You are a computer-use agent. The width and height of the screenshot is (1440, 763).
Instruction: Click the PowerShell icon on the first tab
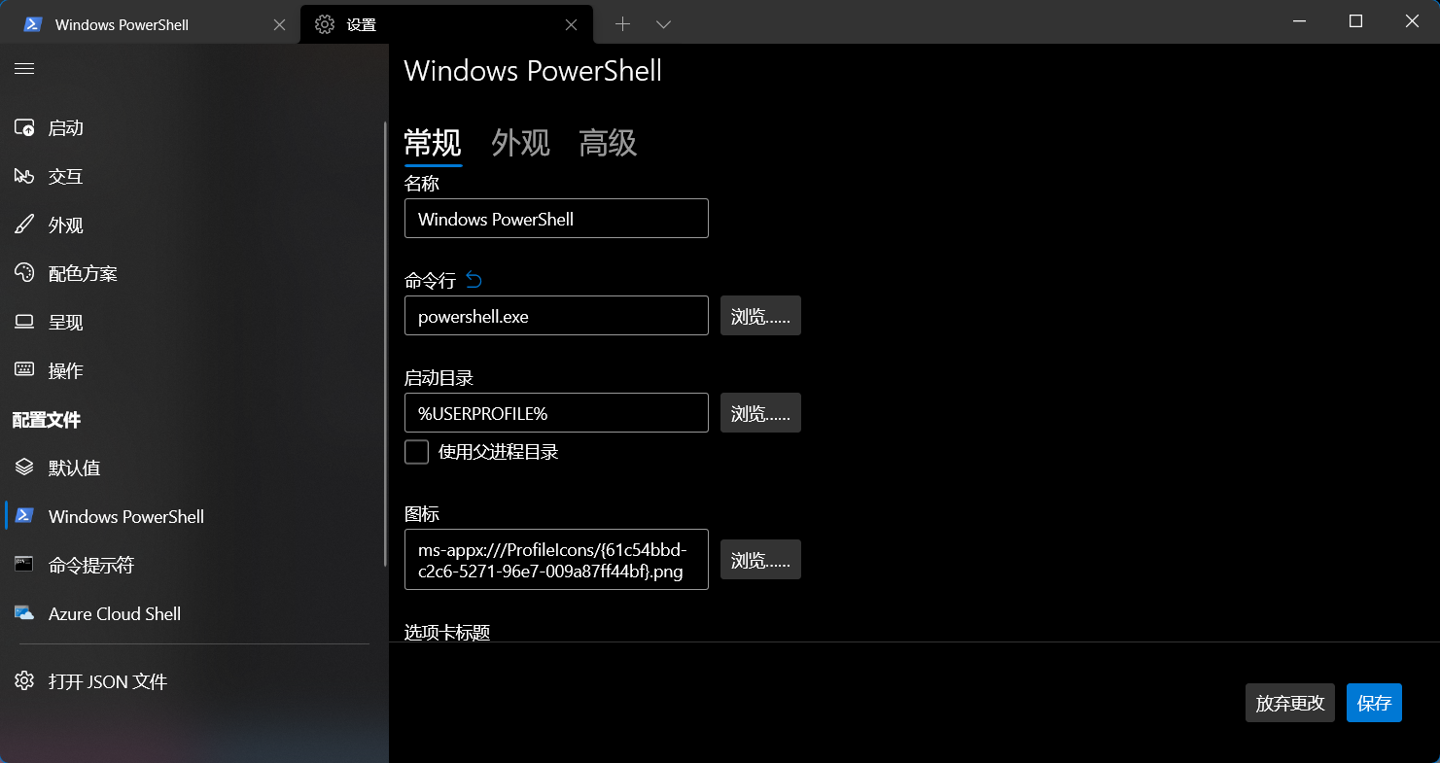[x=32, y=24]
